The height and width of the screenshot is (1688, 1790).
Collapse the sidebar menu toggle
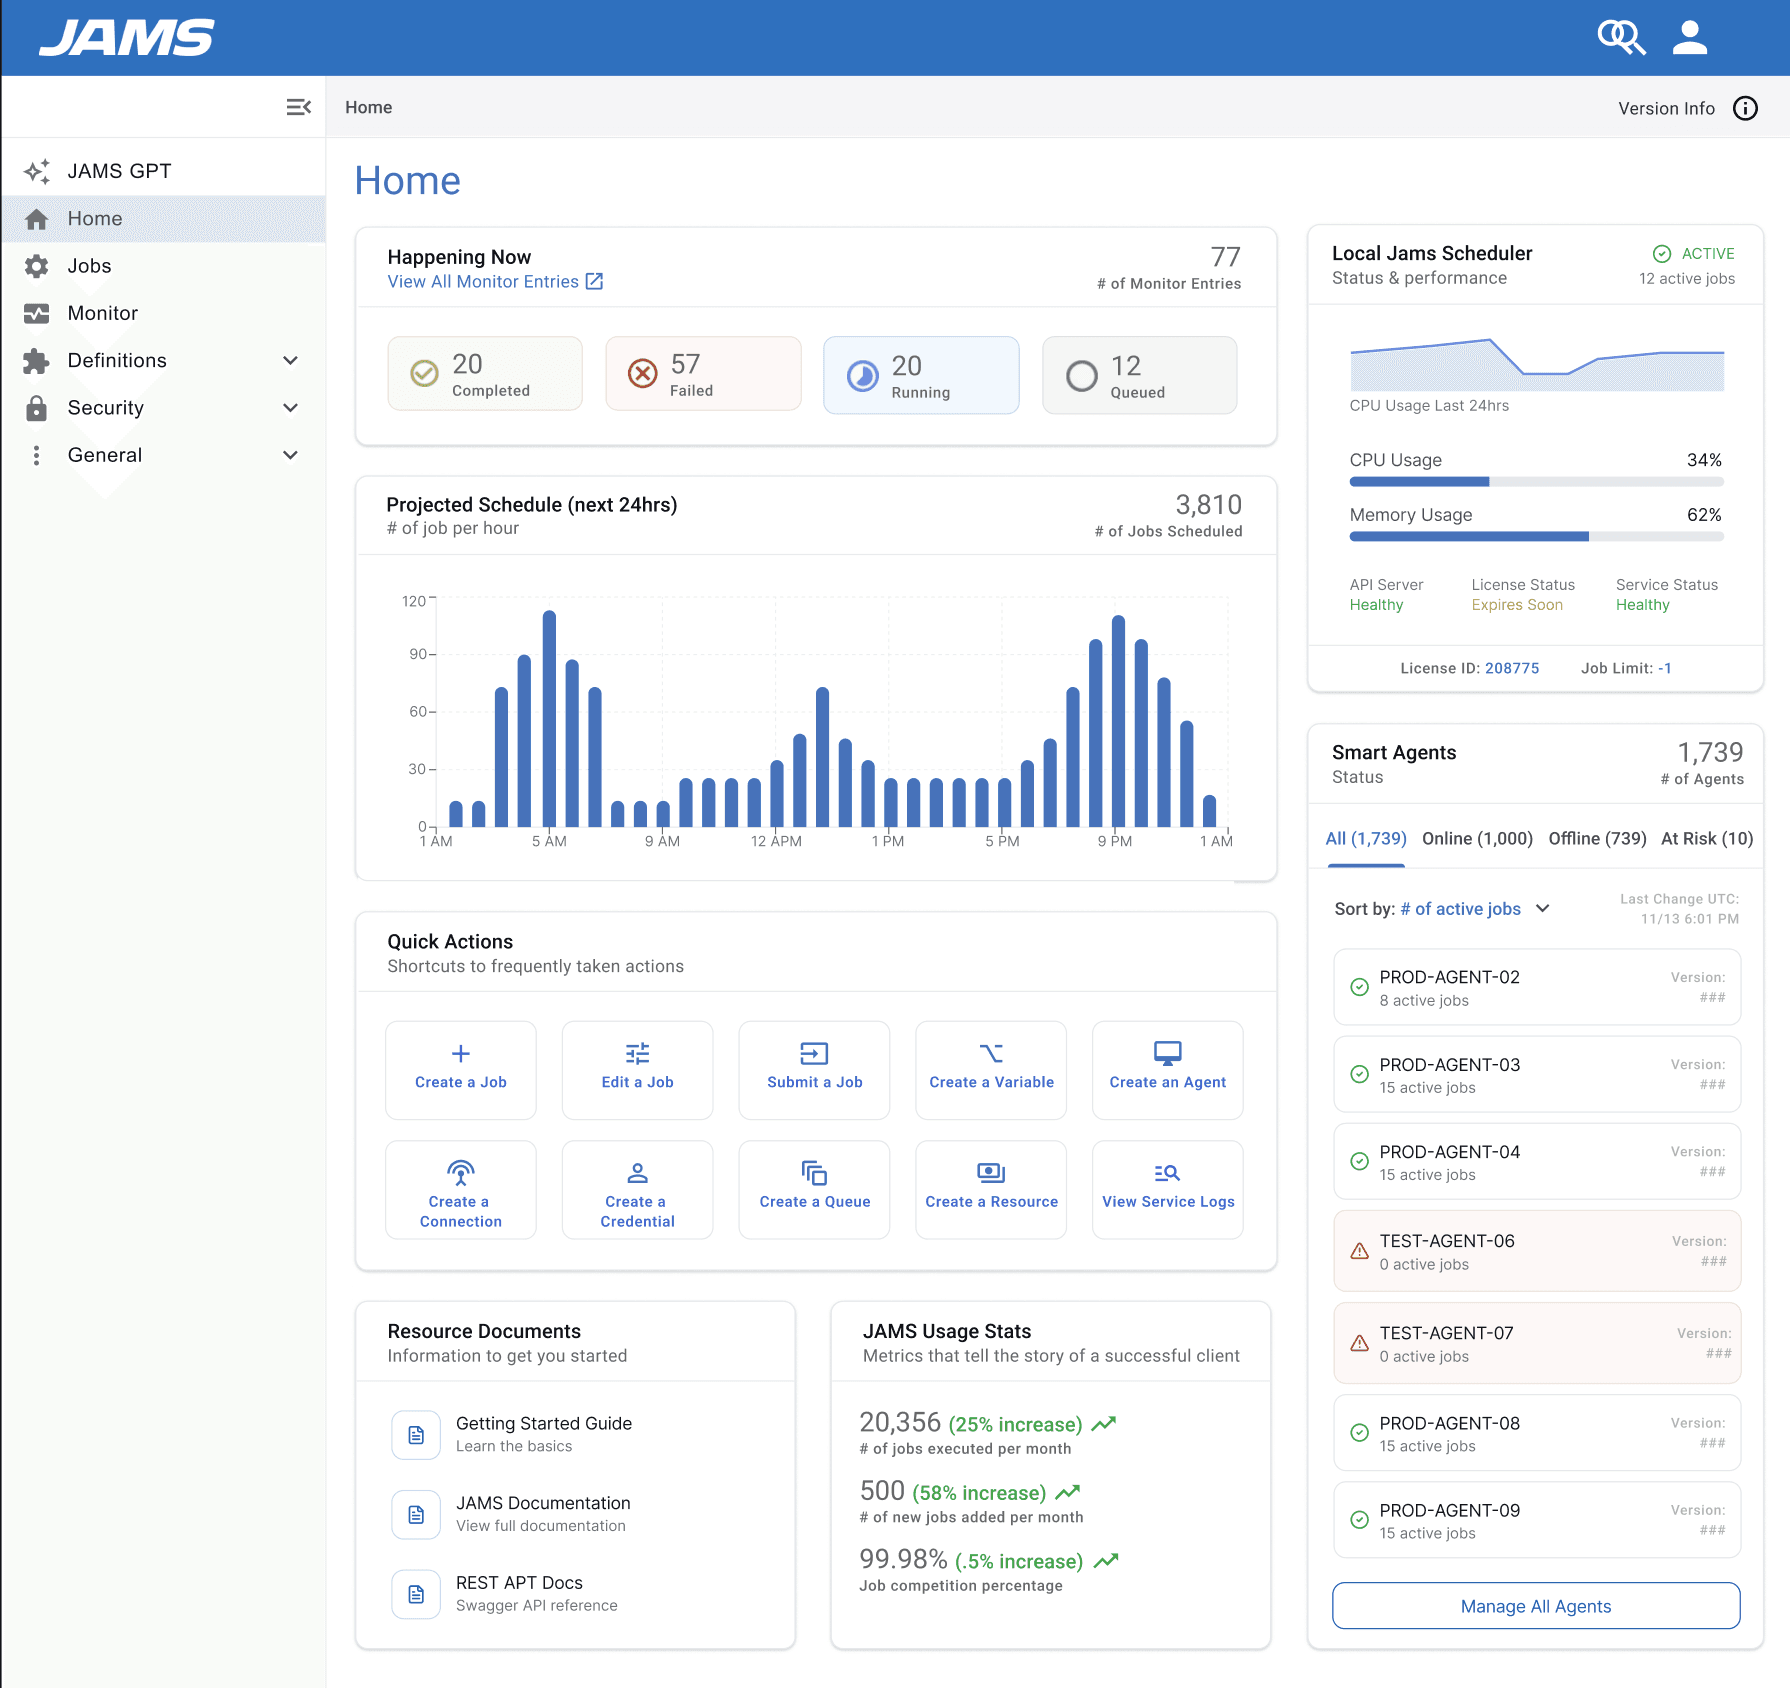pyautogui.click(x=298, y=107)
